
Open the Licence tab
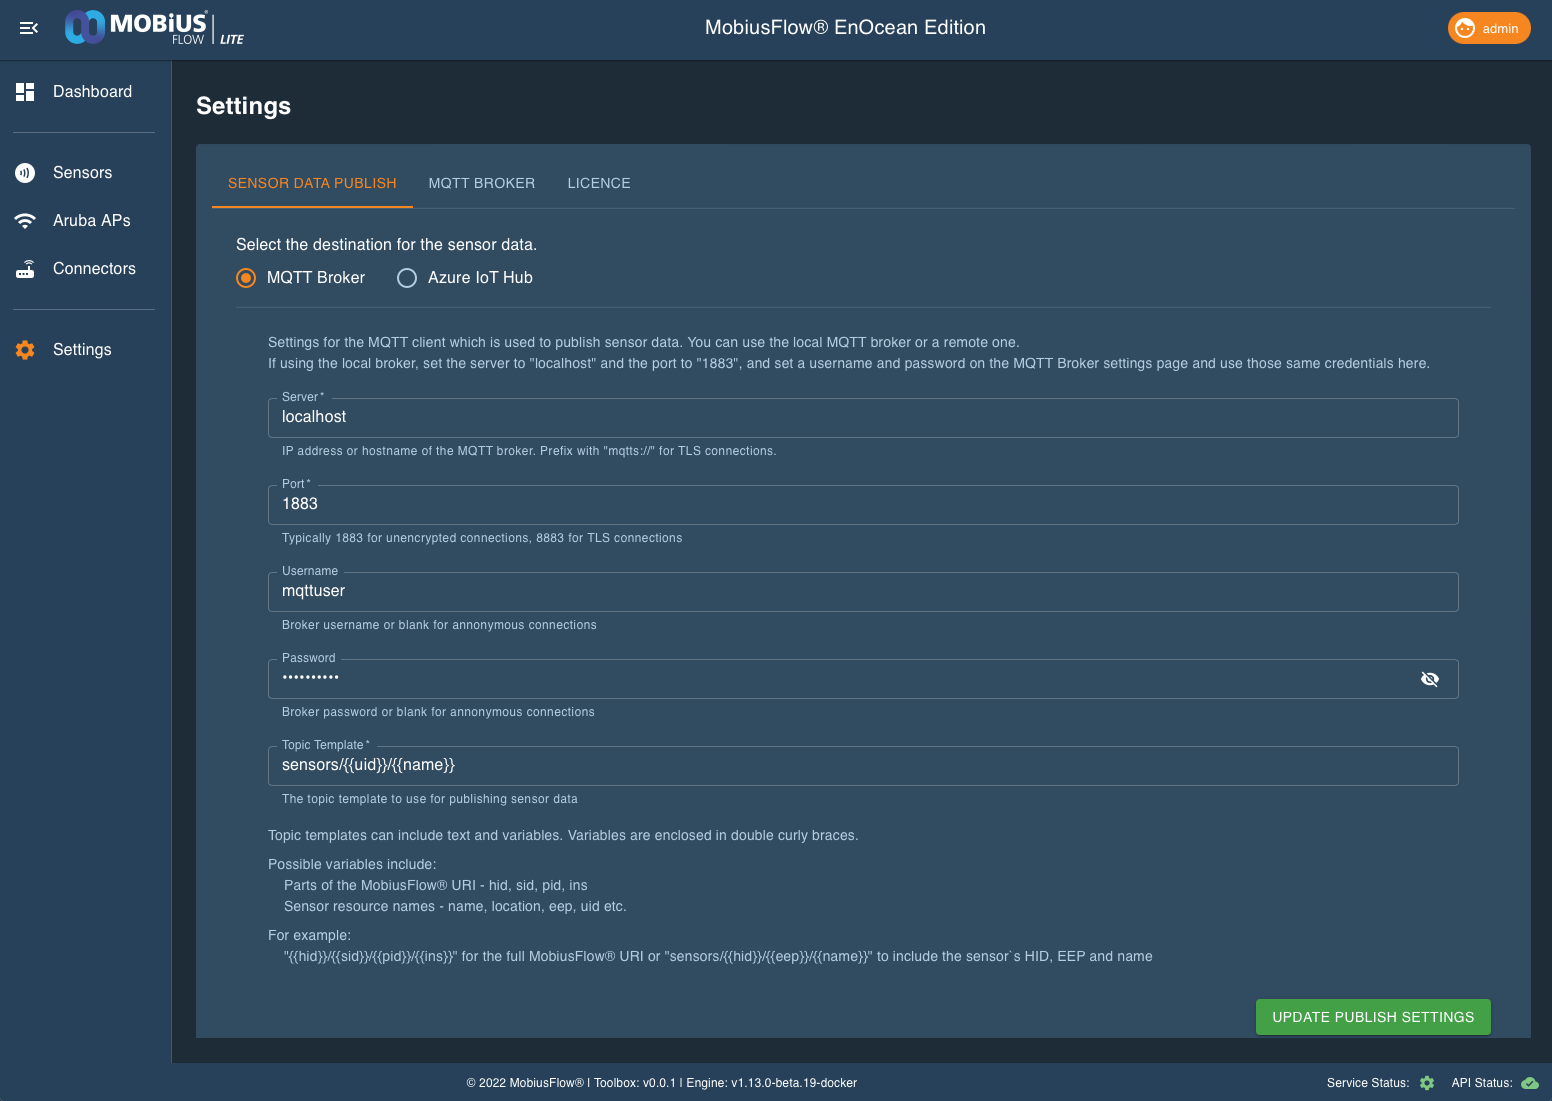[599, 183]
